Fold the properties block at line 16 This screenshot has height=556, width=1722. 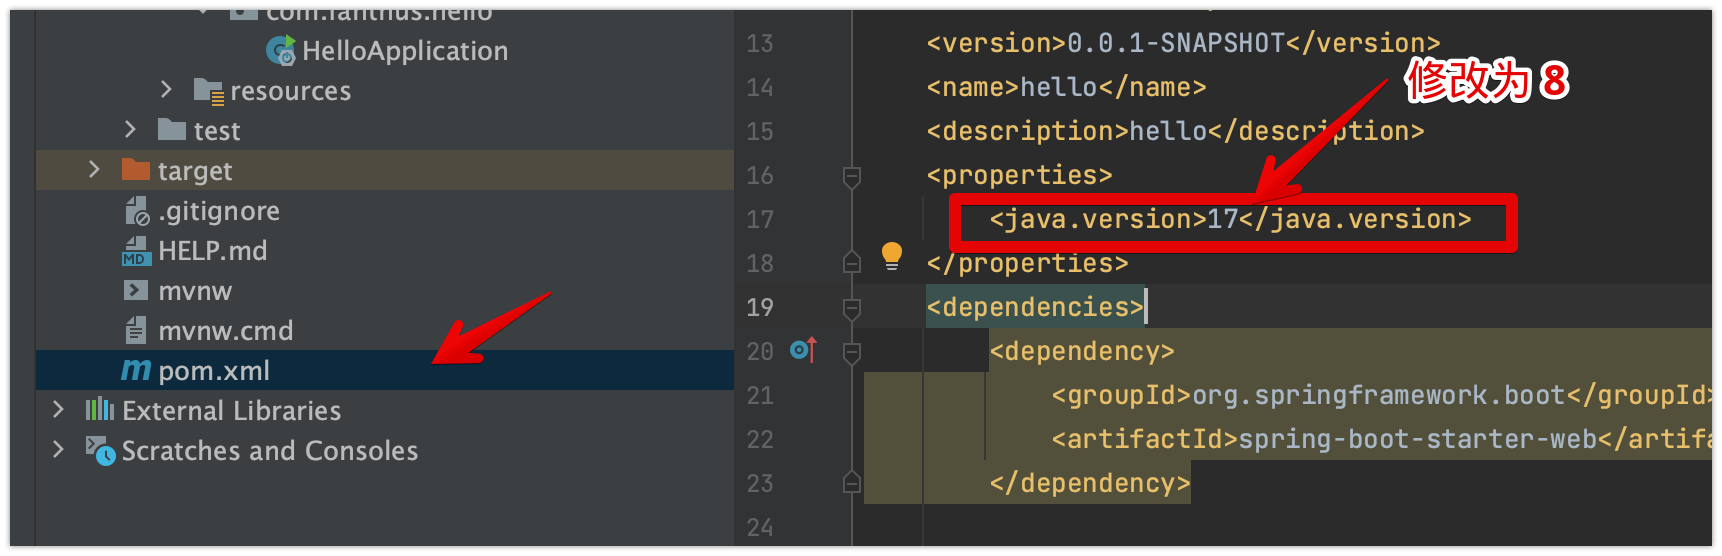(852, 177)
